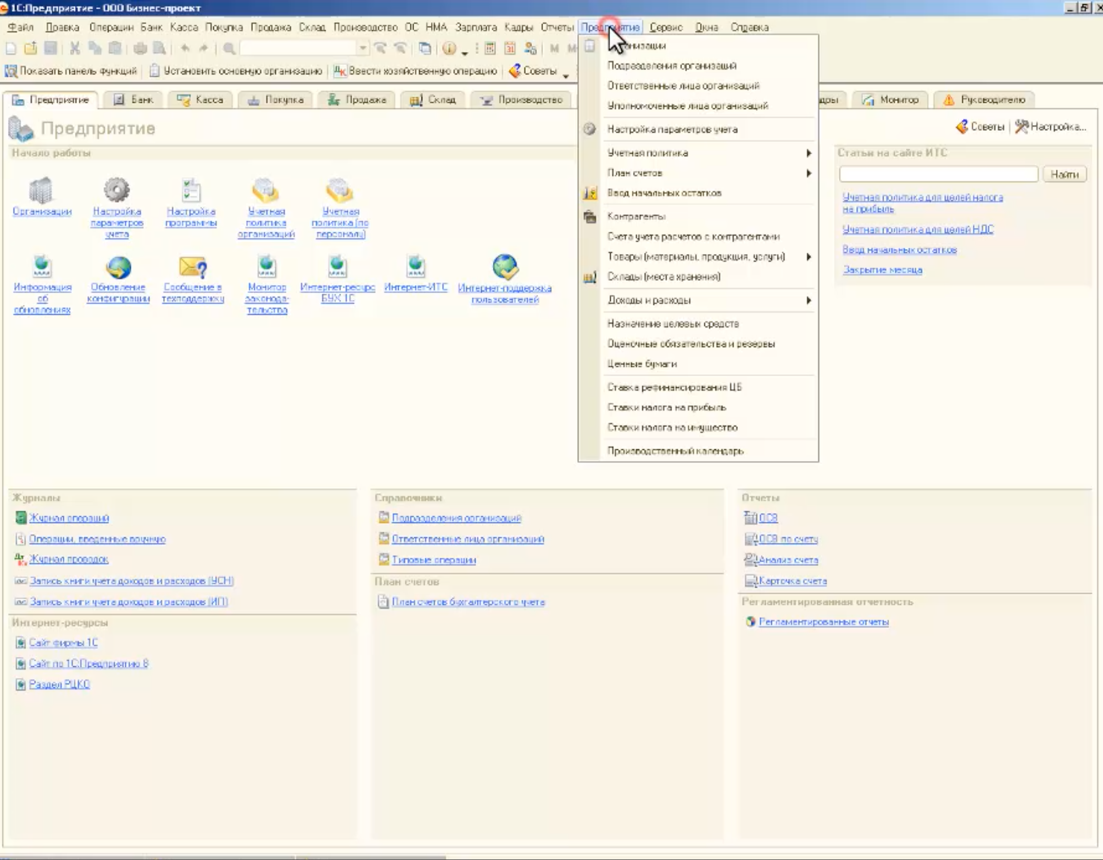Switch to the Продажа tab
Image resolution: width=1103 pixels, height=860 pixels.
(x=357, y=100)
